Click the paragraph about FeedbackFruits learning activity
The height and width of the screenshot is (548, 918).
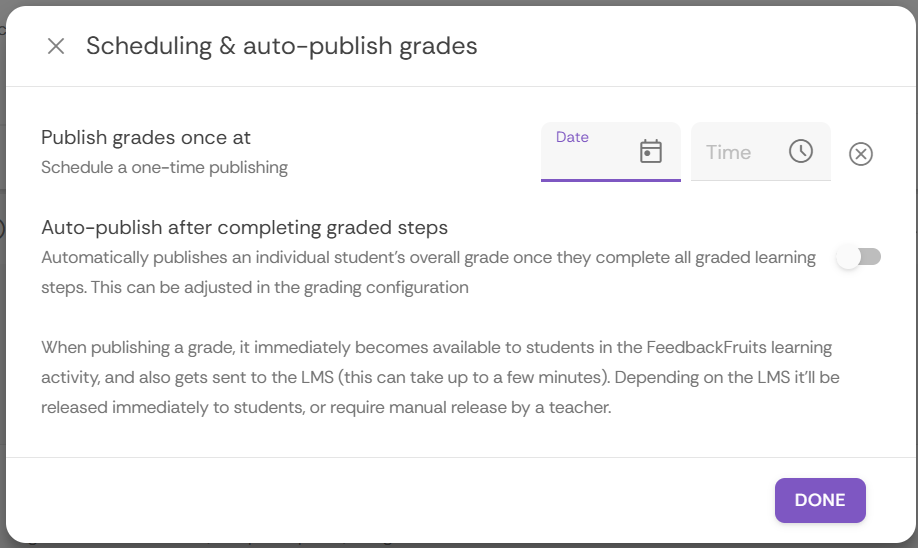pyautogui.click(x=436, y=348)
